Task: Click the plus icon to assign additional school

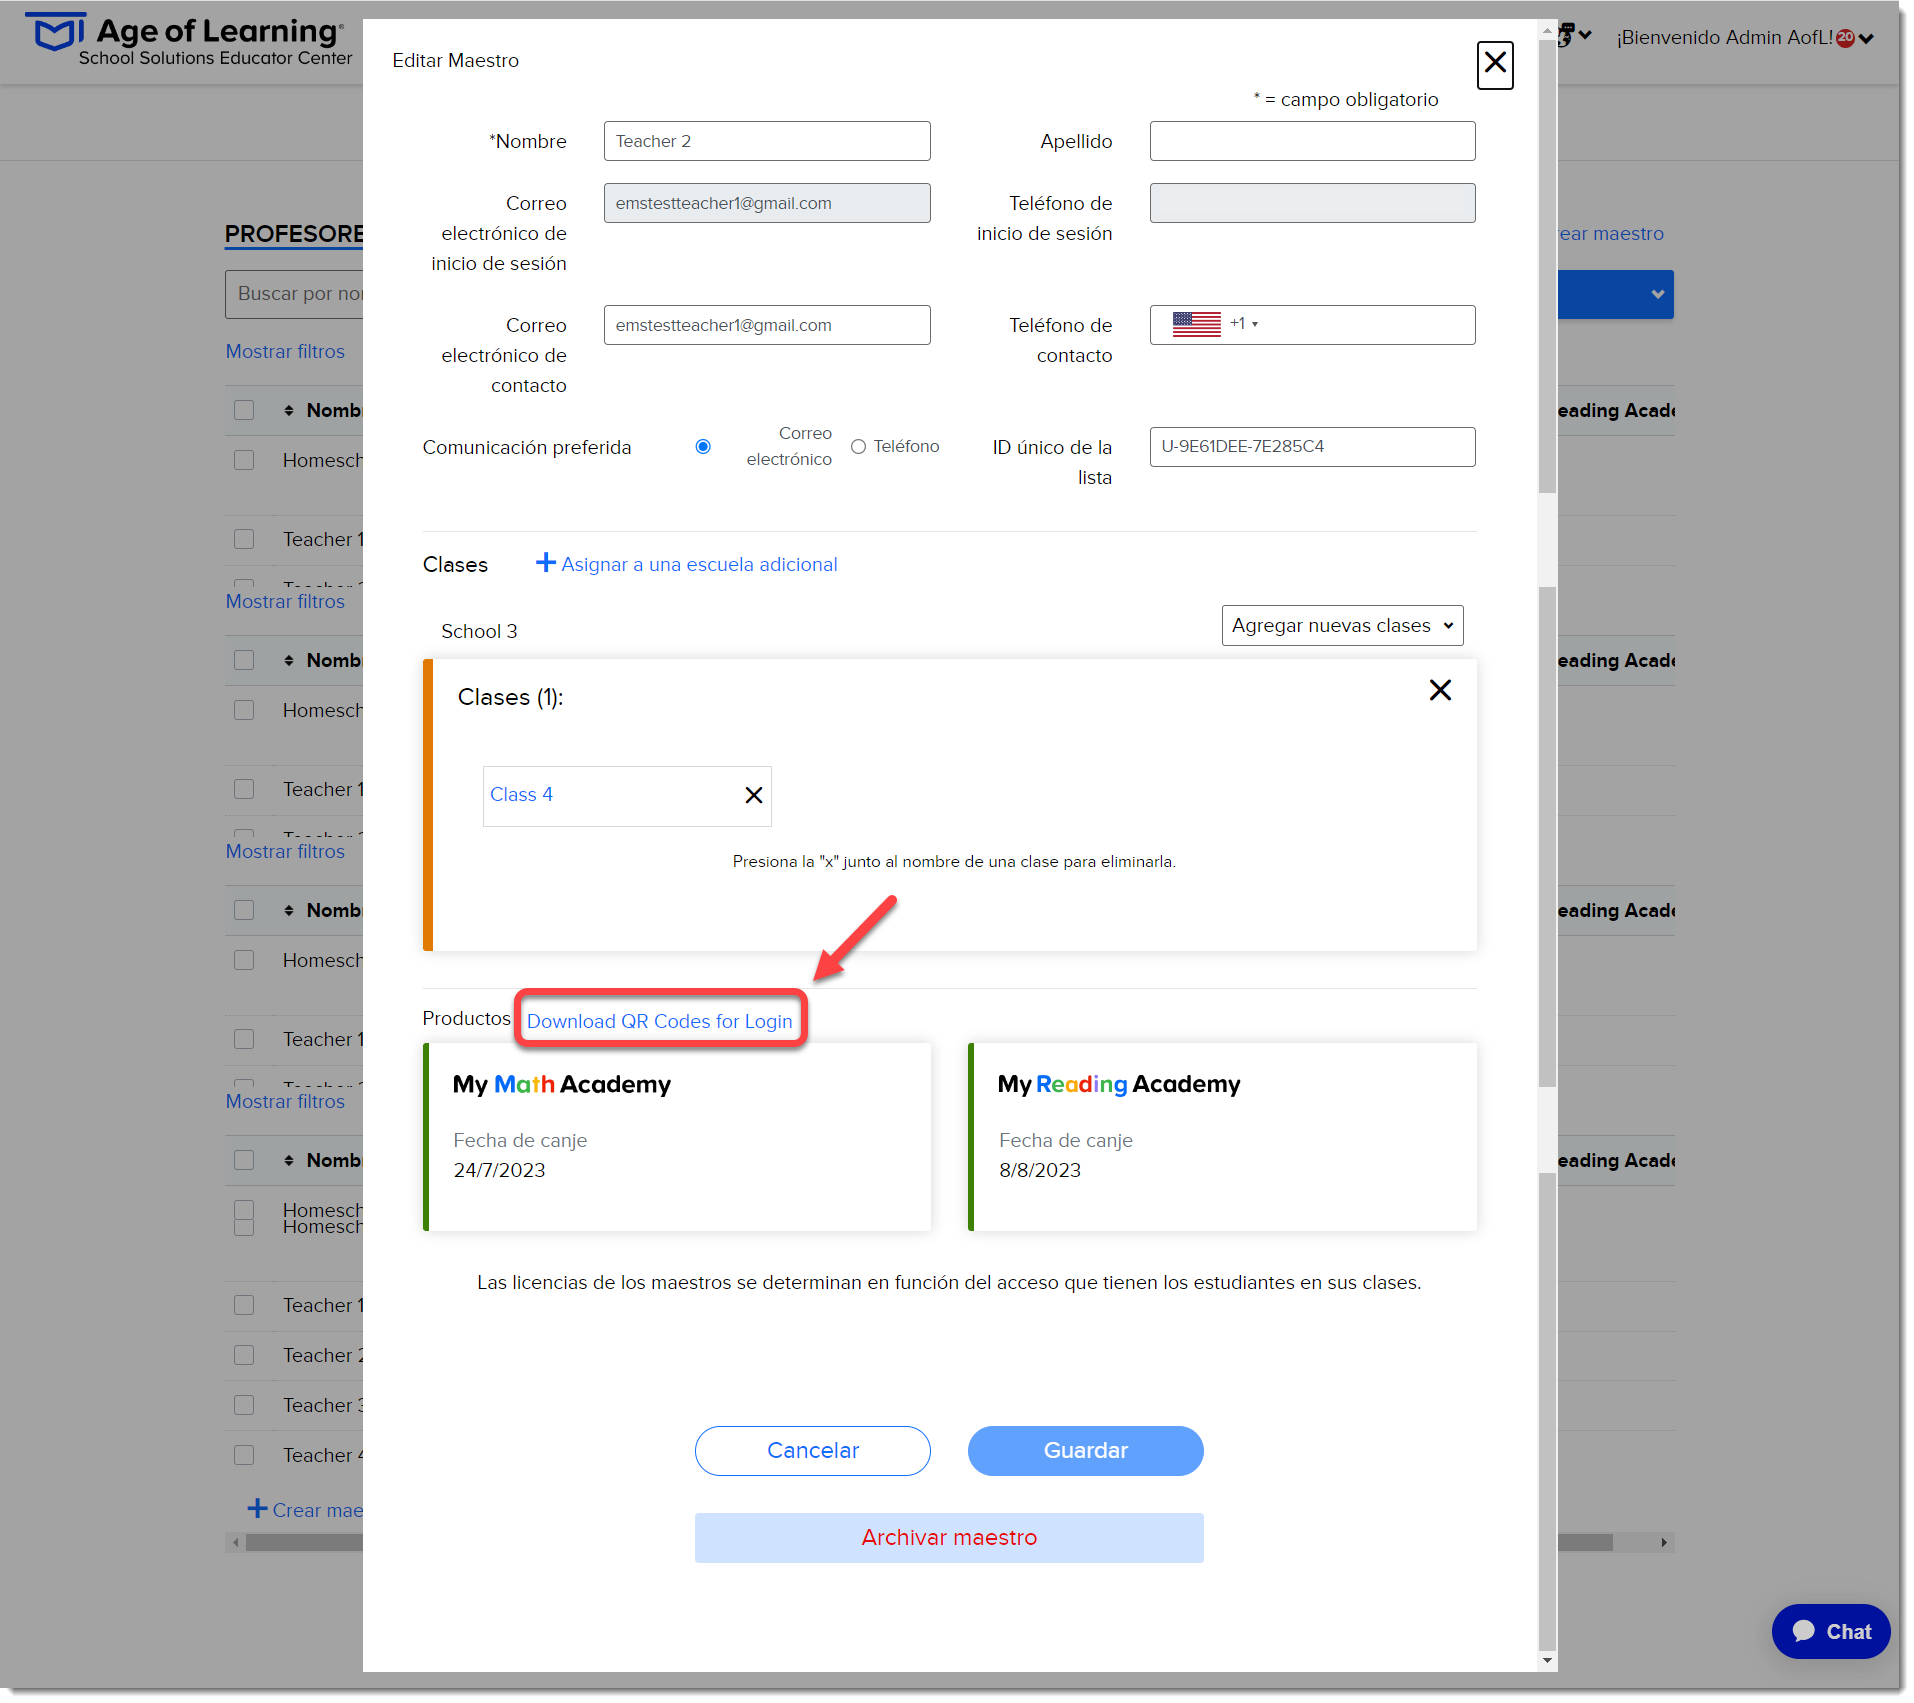Action: coord(545,563)
